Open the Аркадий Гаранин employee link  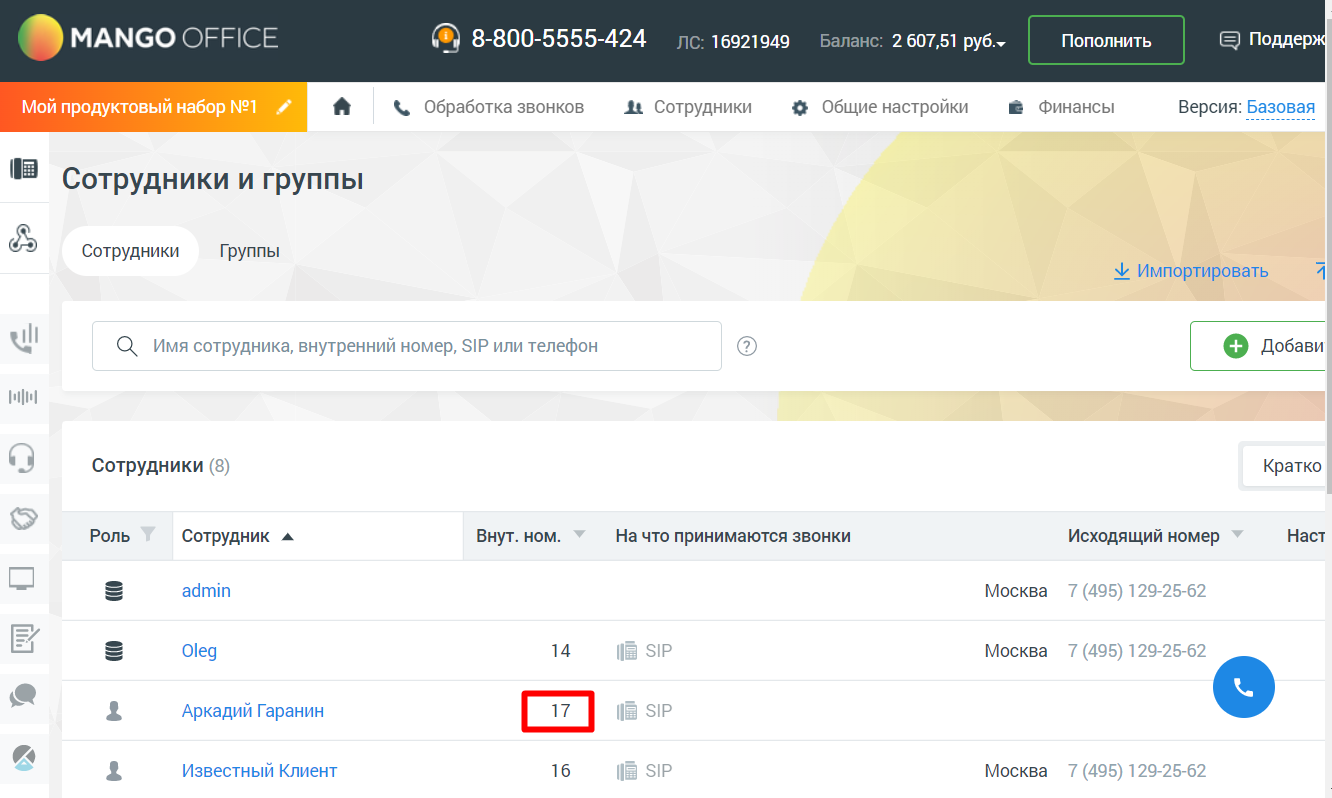pos(253,711)
